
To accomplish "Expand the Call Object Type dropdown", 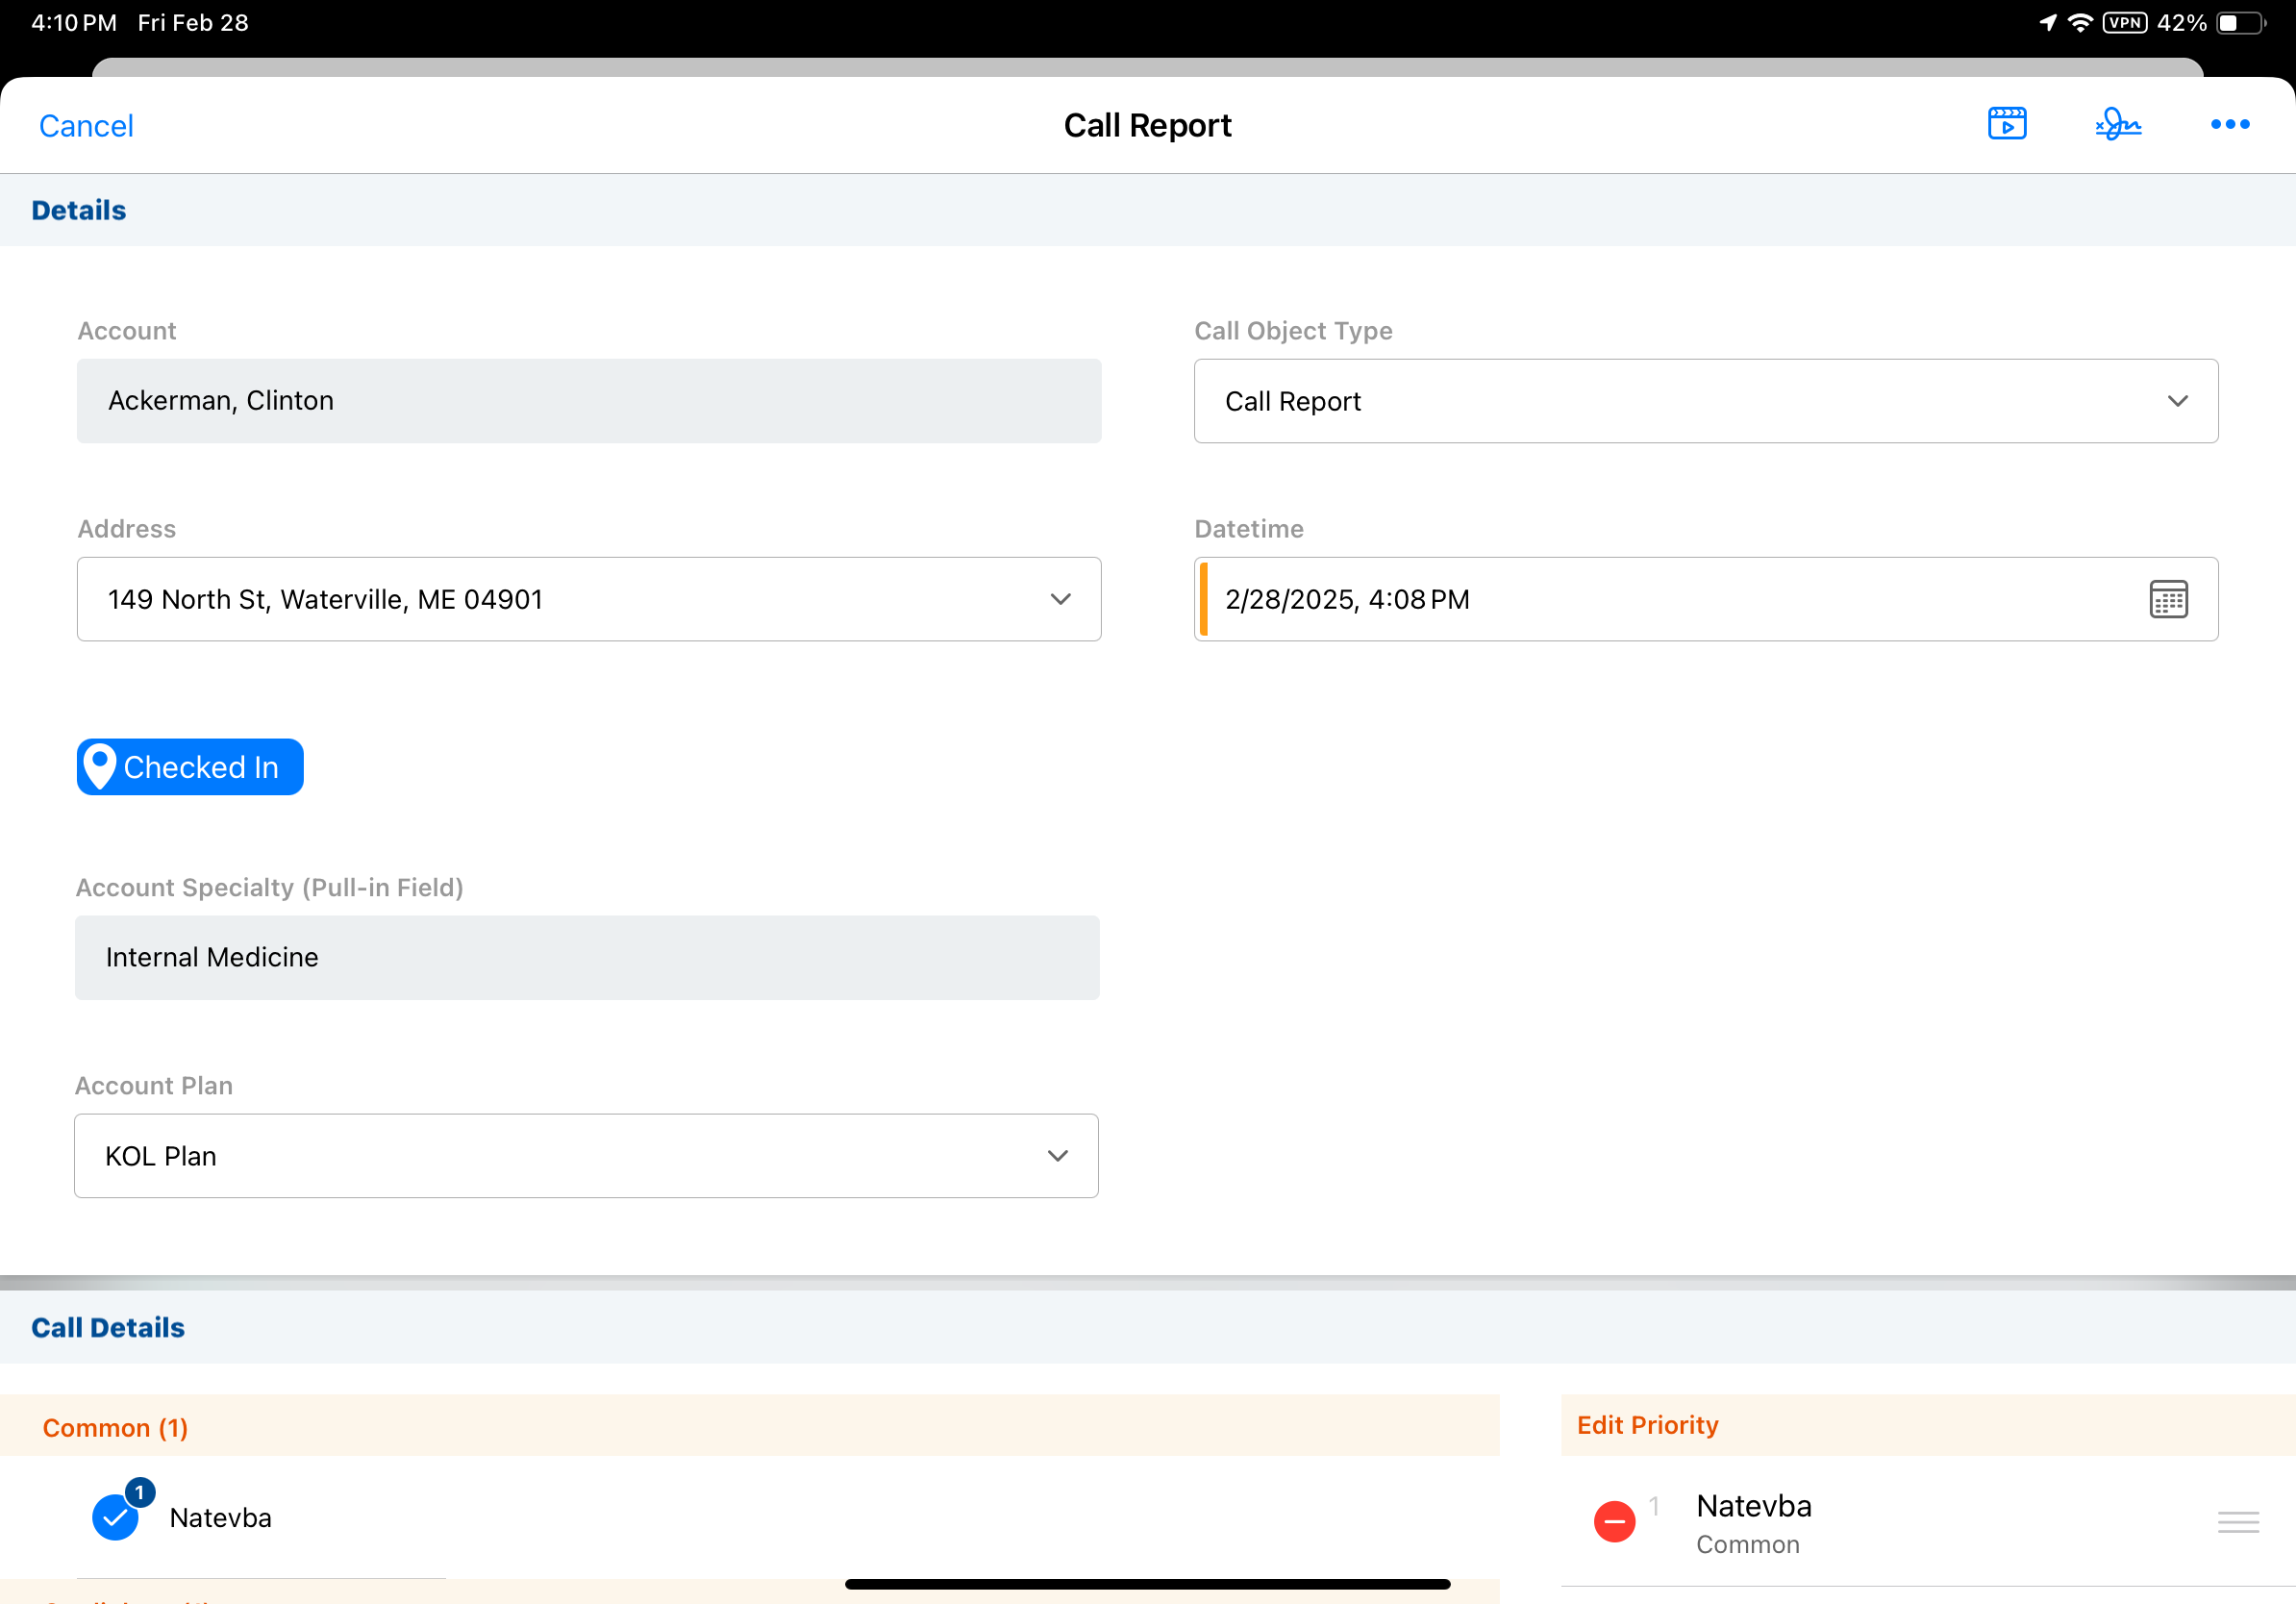I will coord(1705,401).
